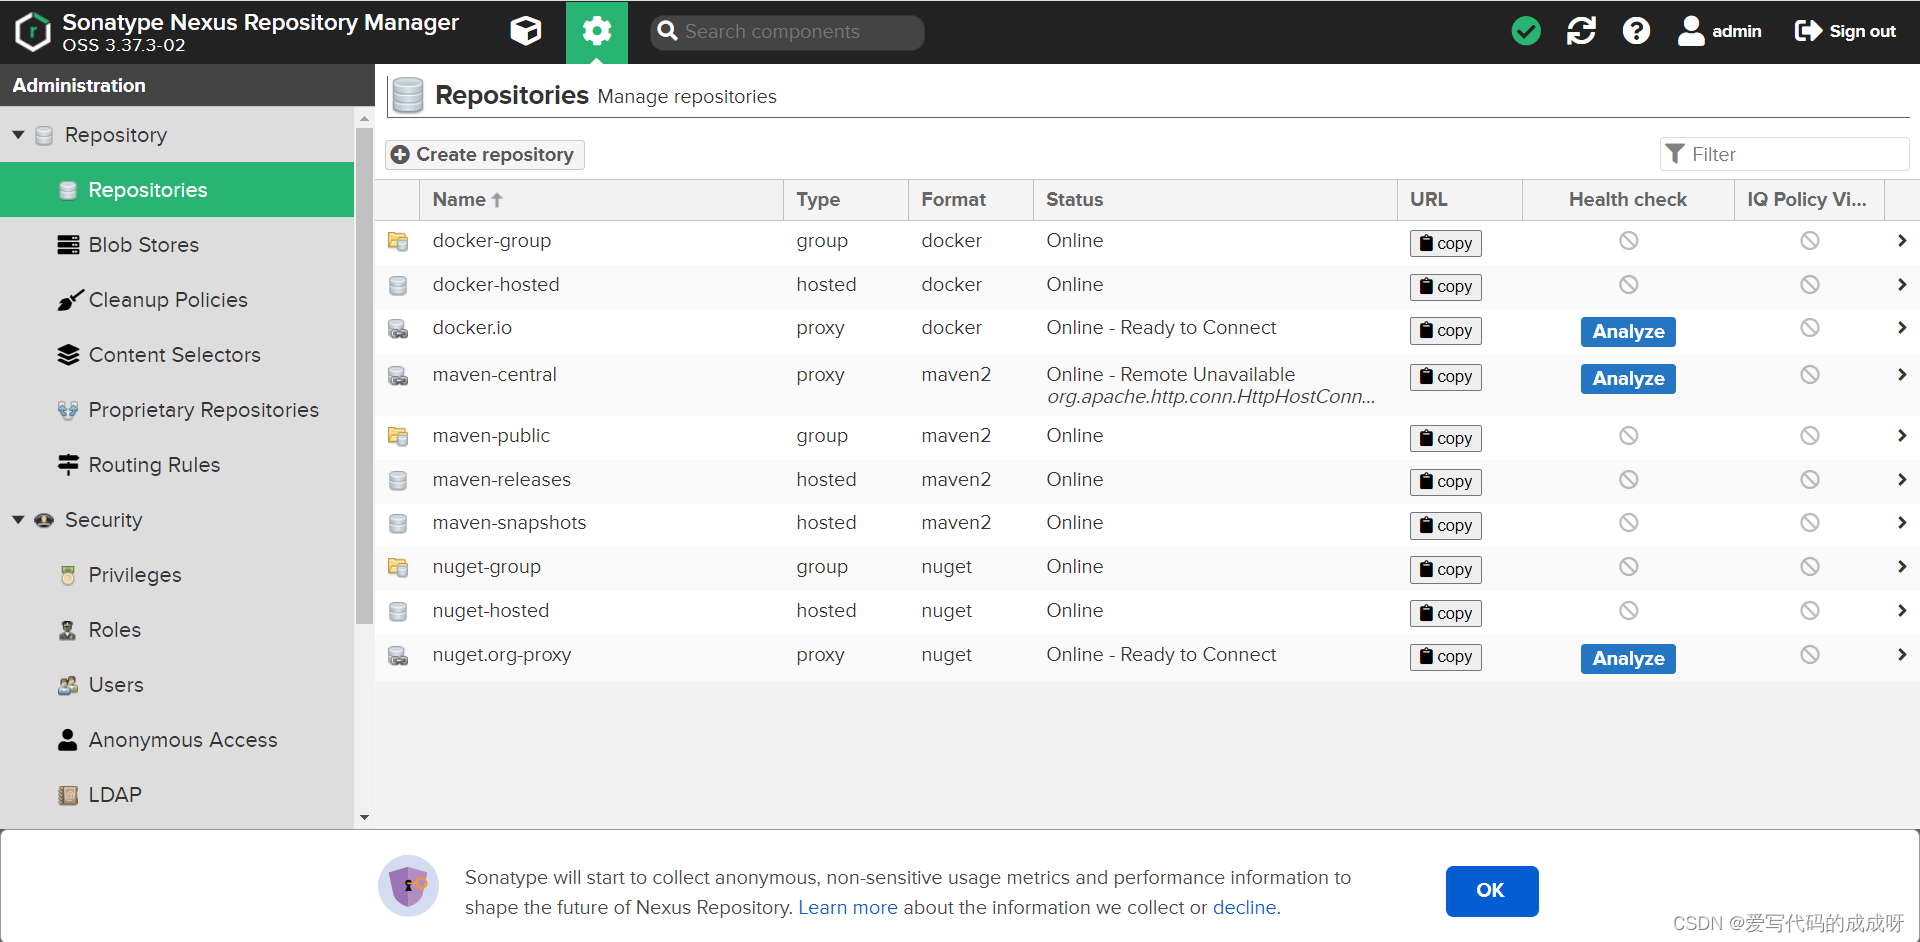Copy URL of nuget-group repository
1920x942 pixels.
click(1445, 569)
